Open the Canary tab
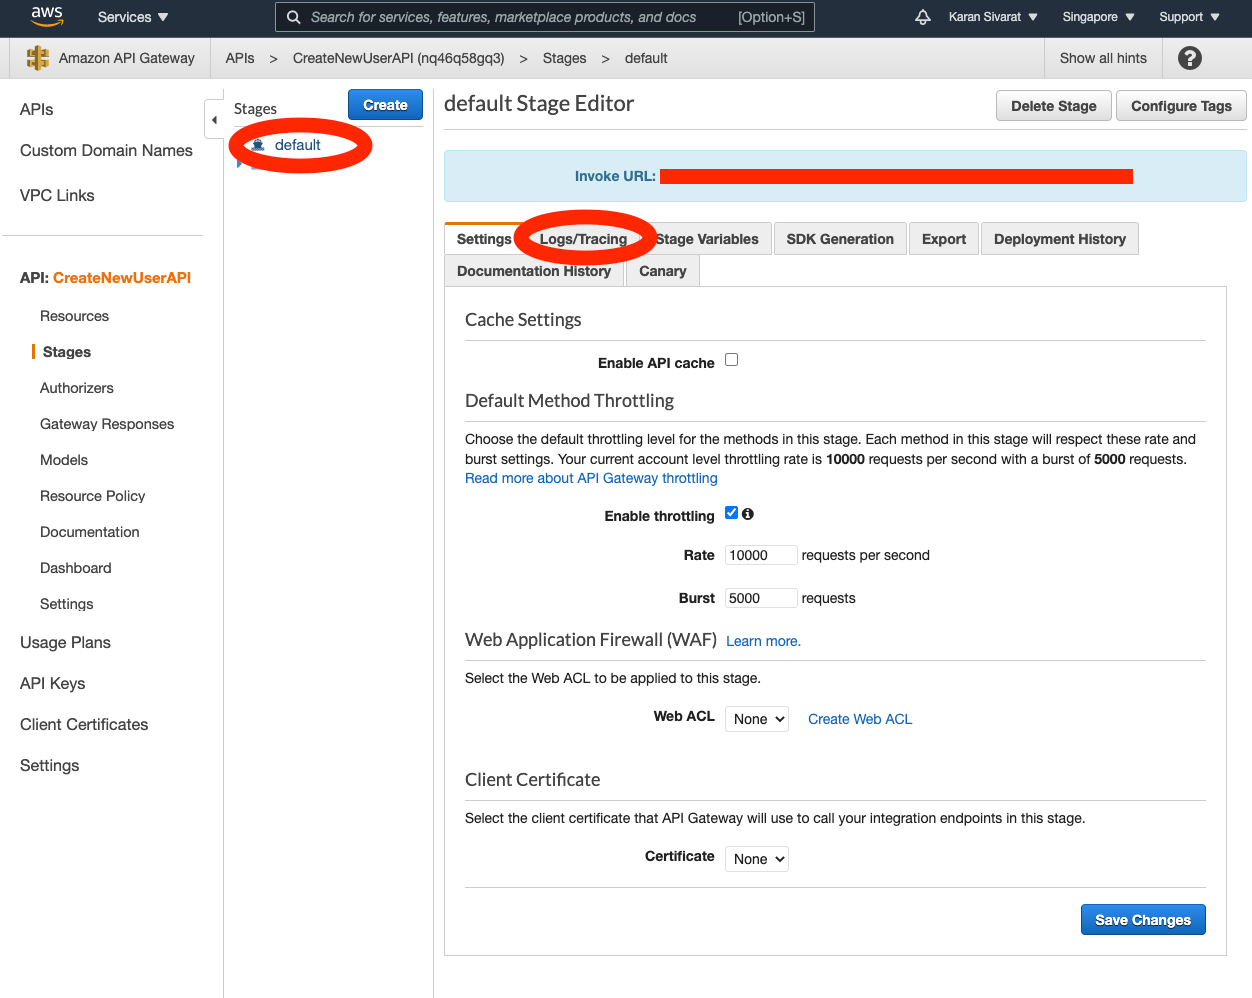The width and height of the screenshot is (1252, 998). point(663,271)
